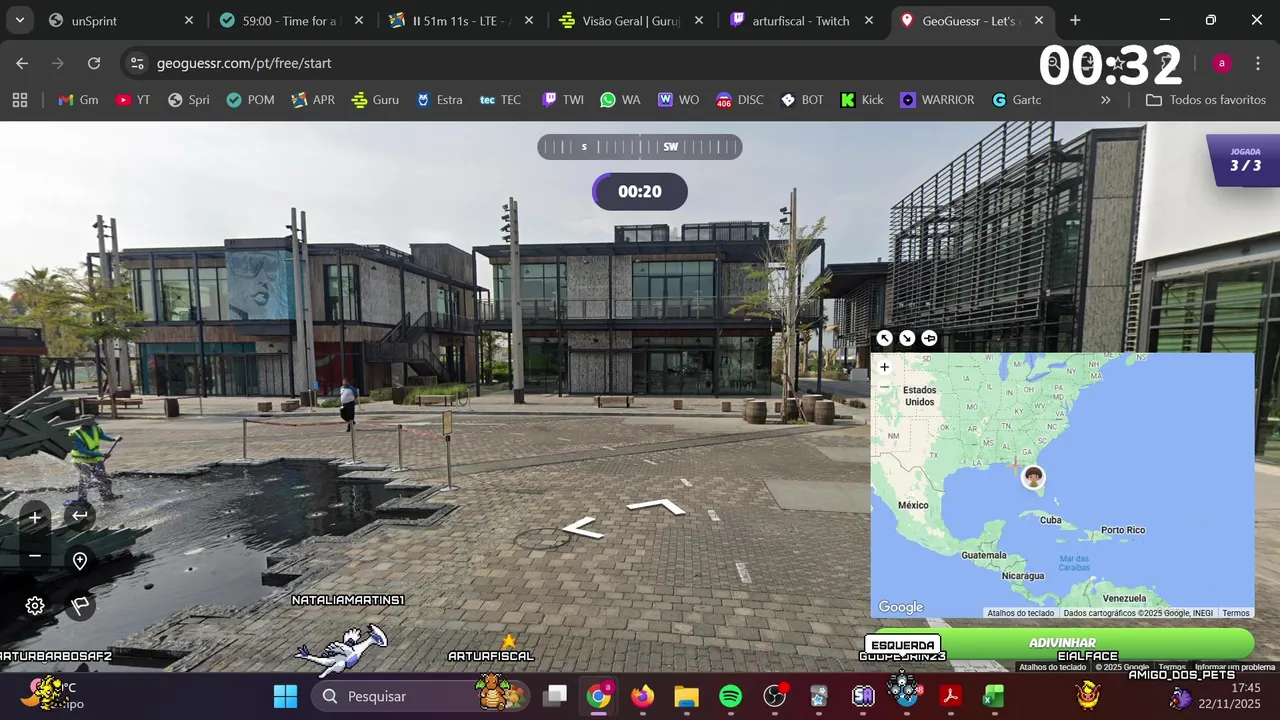Open Spotify from the taskbar
The image size is (1280, 720).
731,696
